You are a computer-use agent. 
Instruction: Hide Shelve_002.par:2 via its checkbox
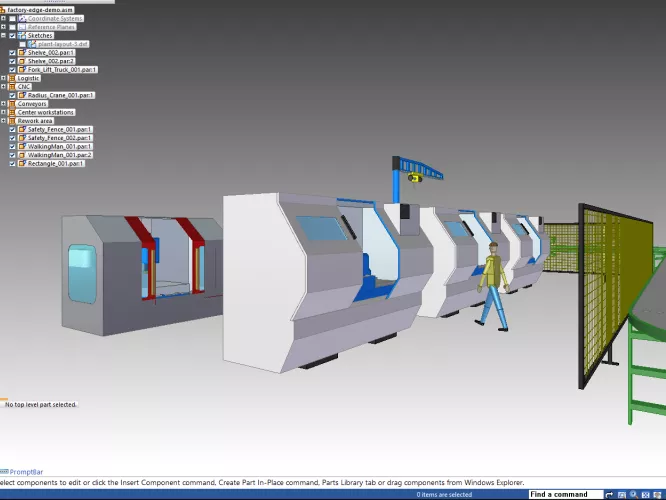[12, 61]
